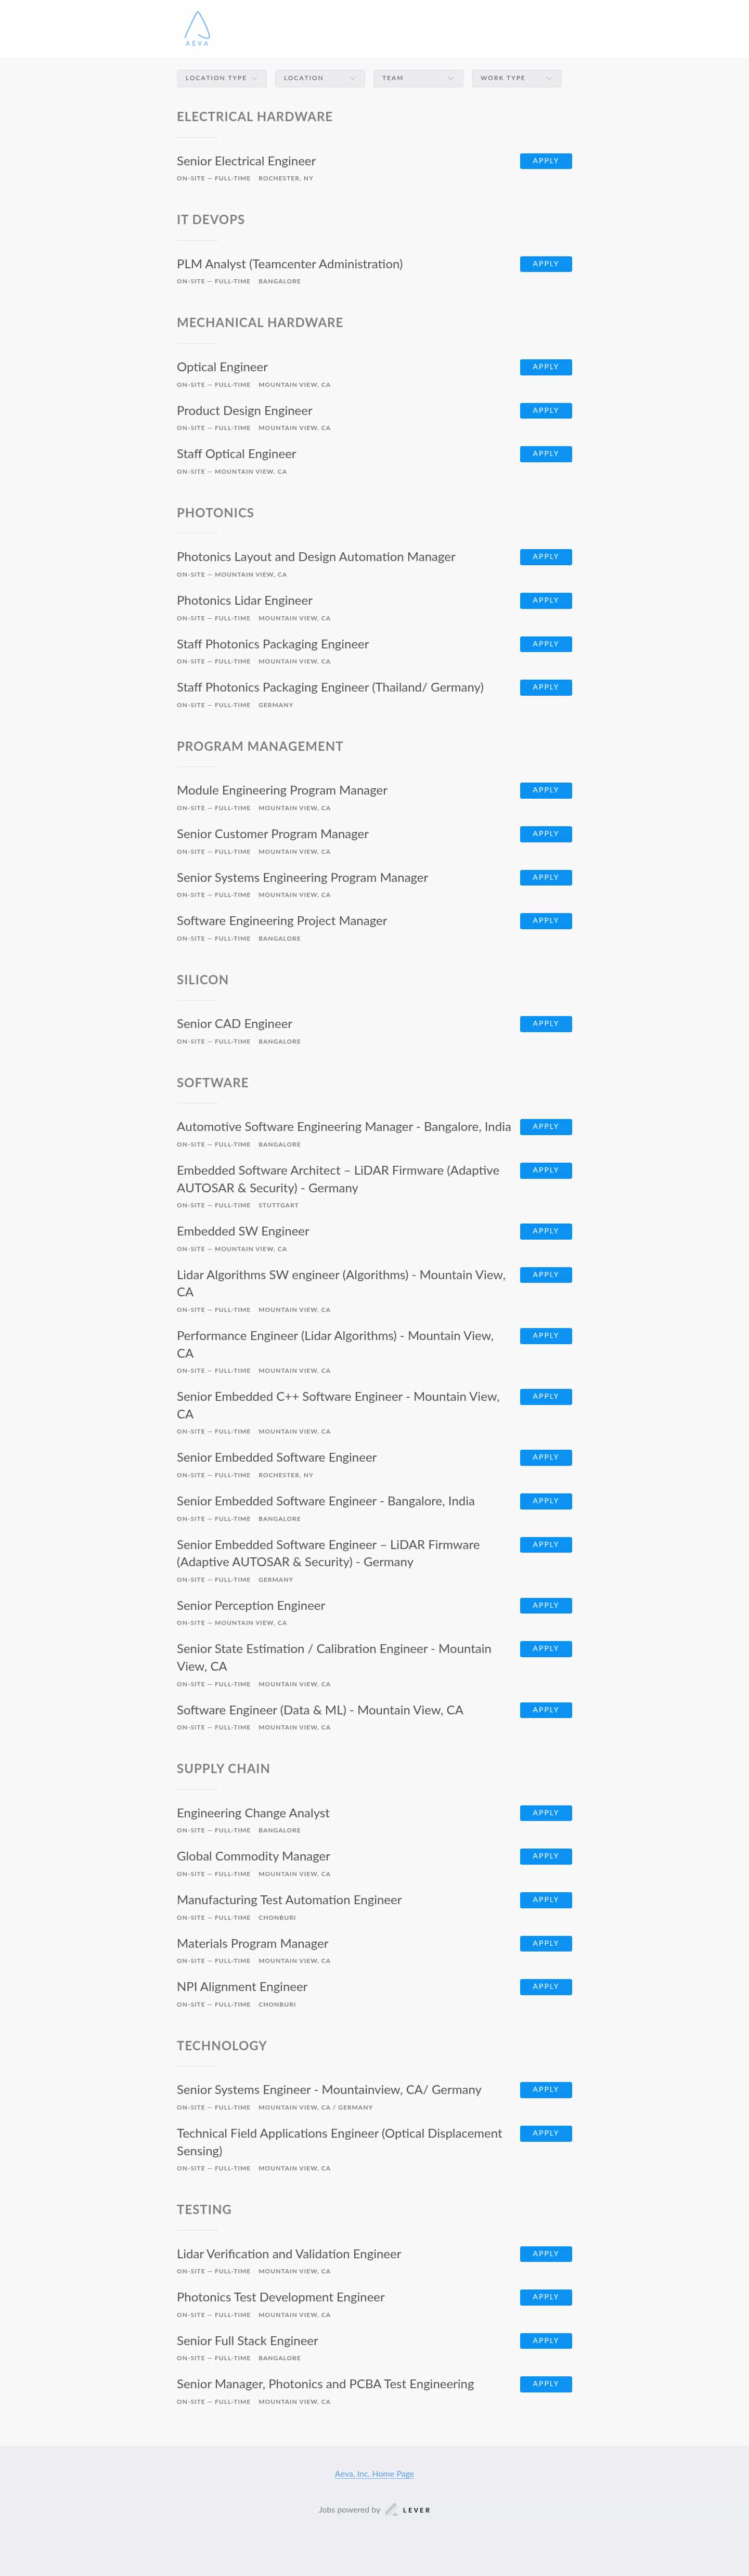
Task: Open Embedded SW Engineer job listing
Action: (243, 1231)
